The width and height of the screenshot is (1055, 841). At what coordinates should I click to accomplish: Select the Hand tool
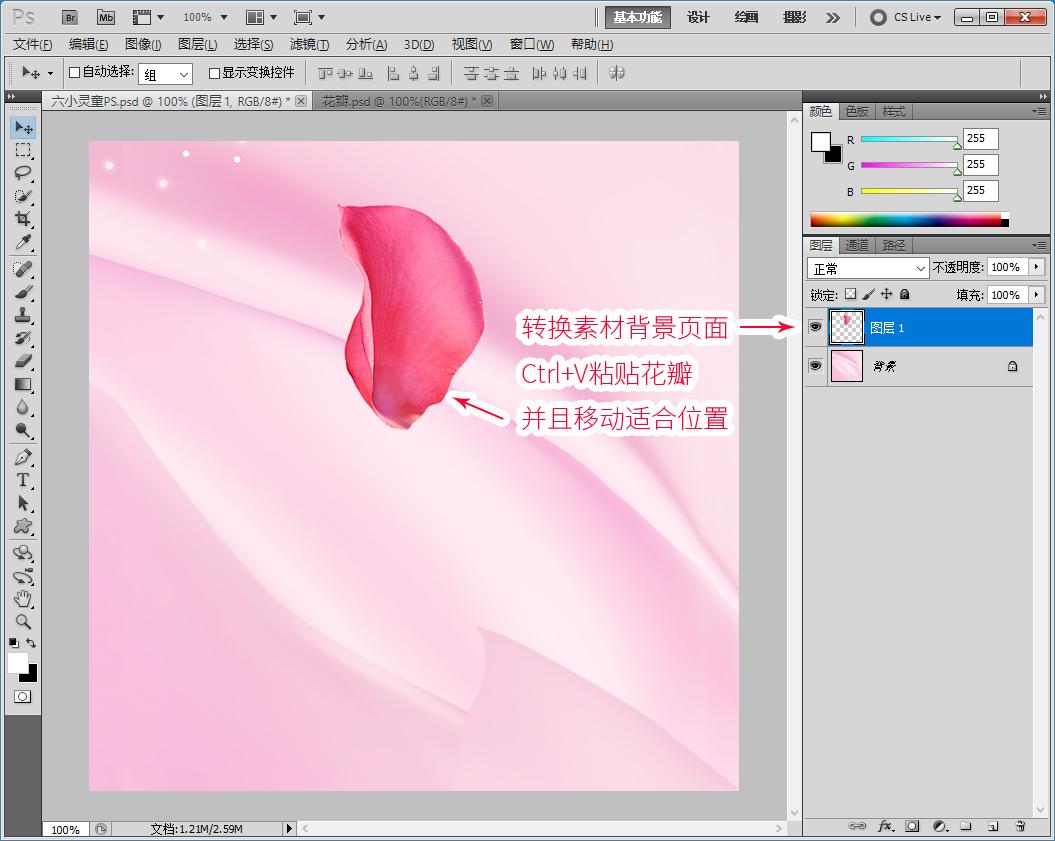24,599
